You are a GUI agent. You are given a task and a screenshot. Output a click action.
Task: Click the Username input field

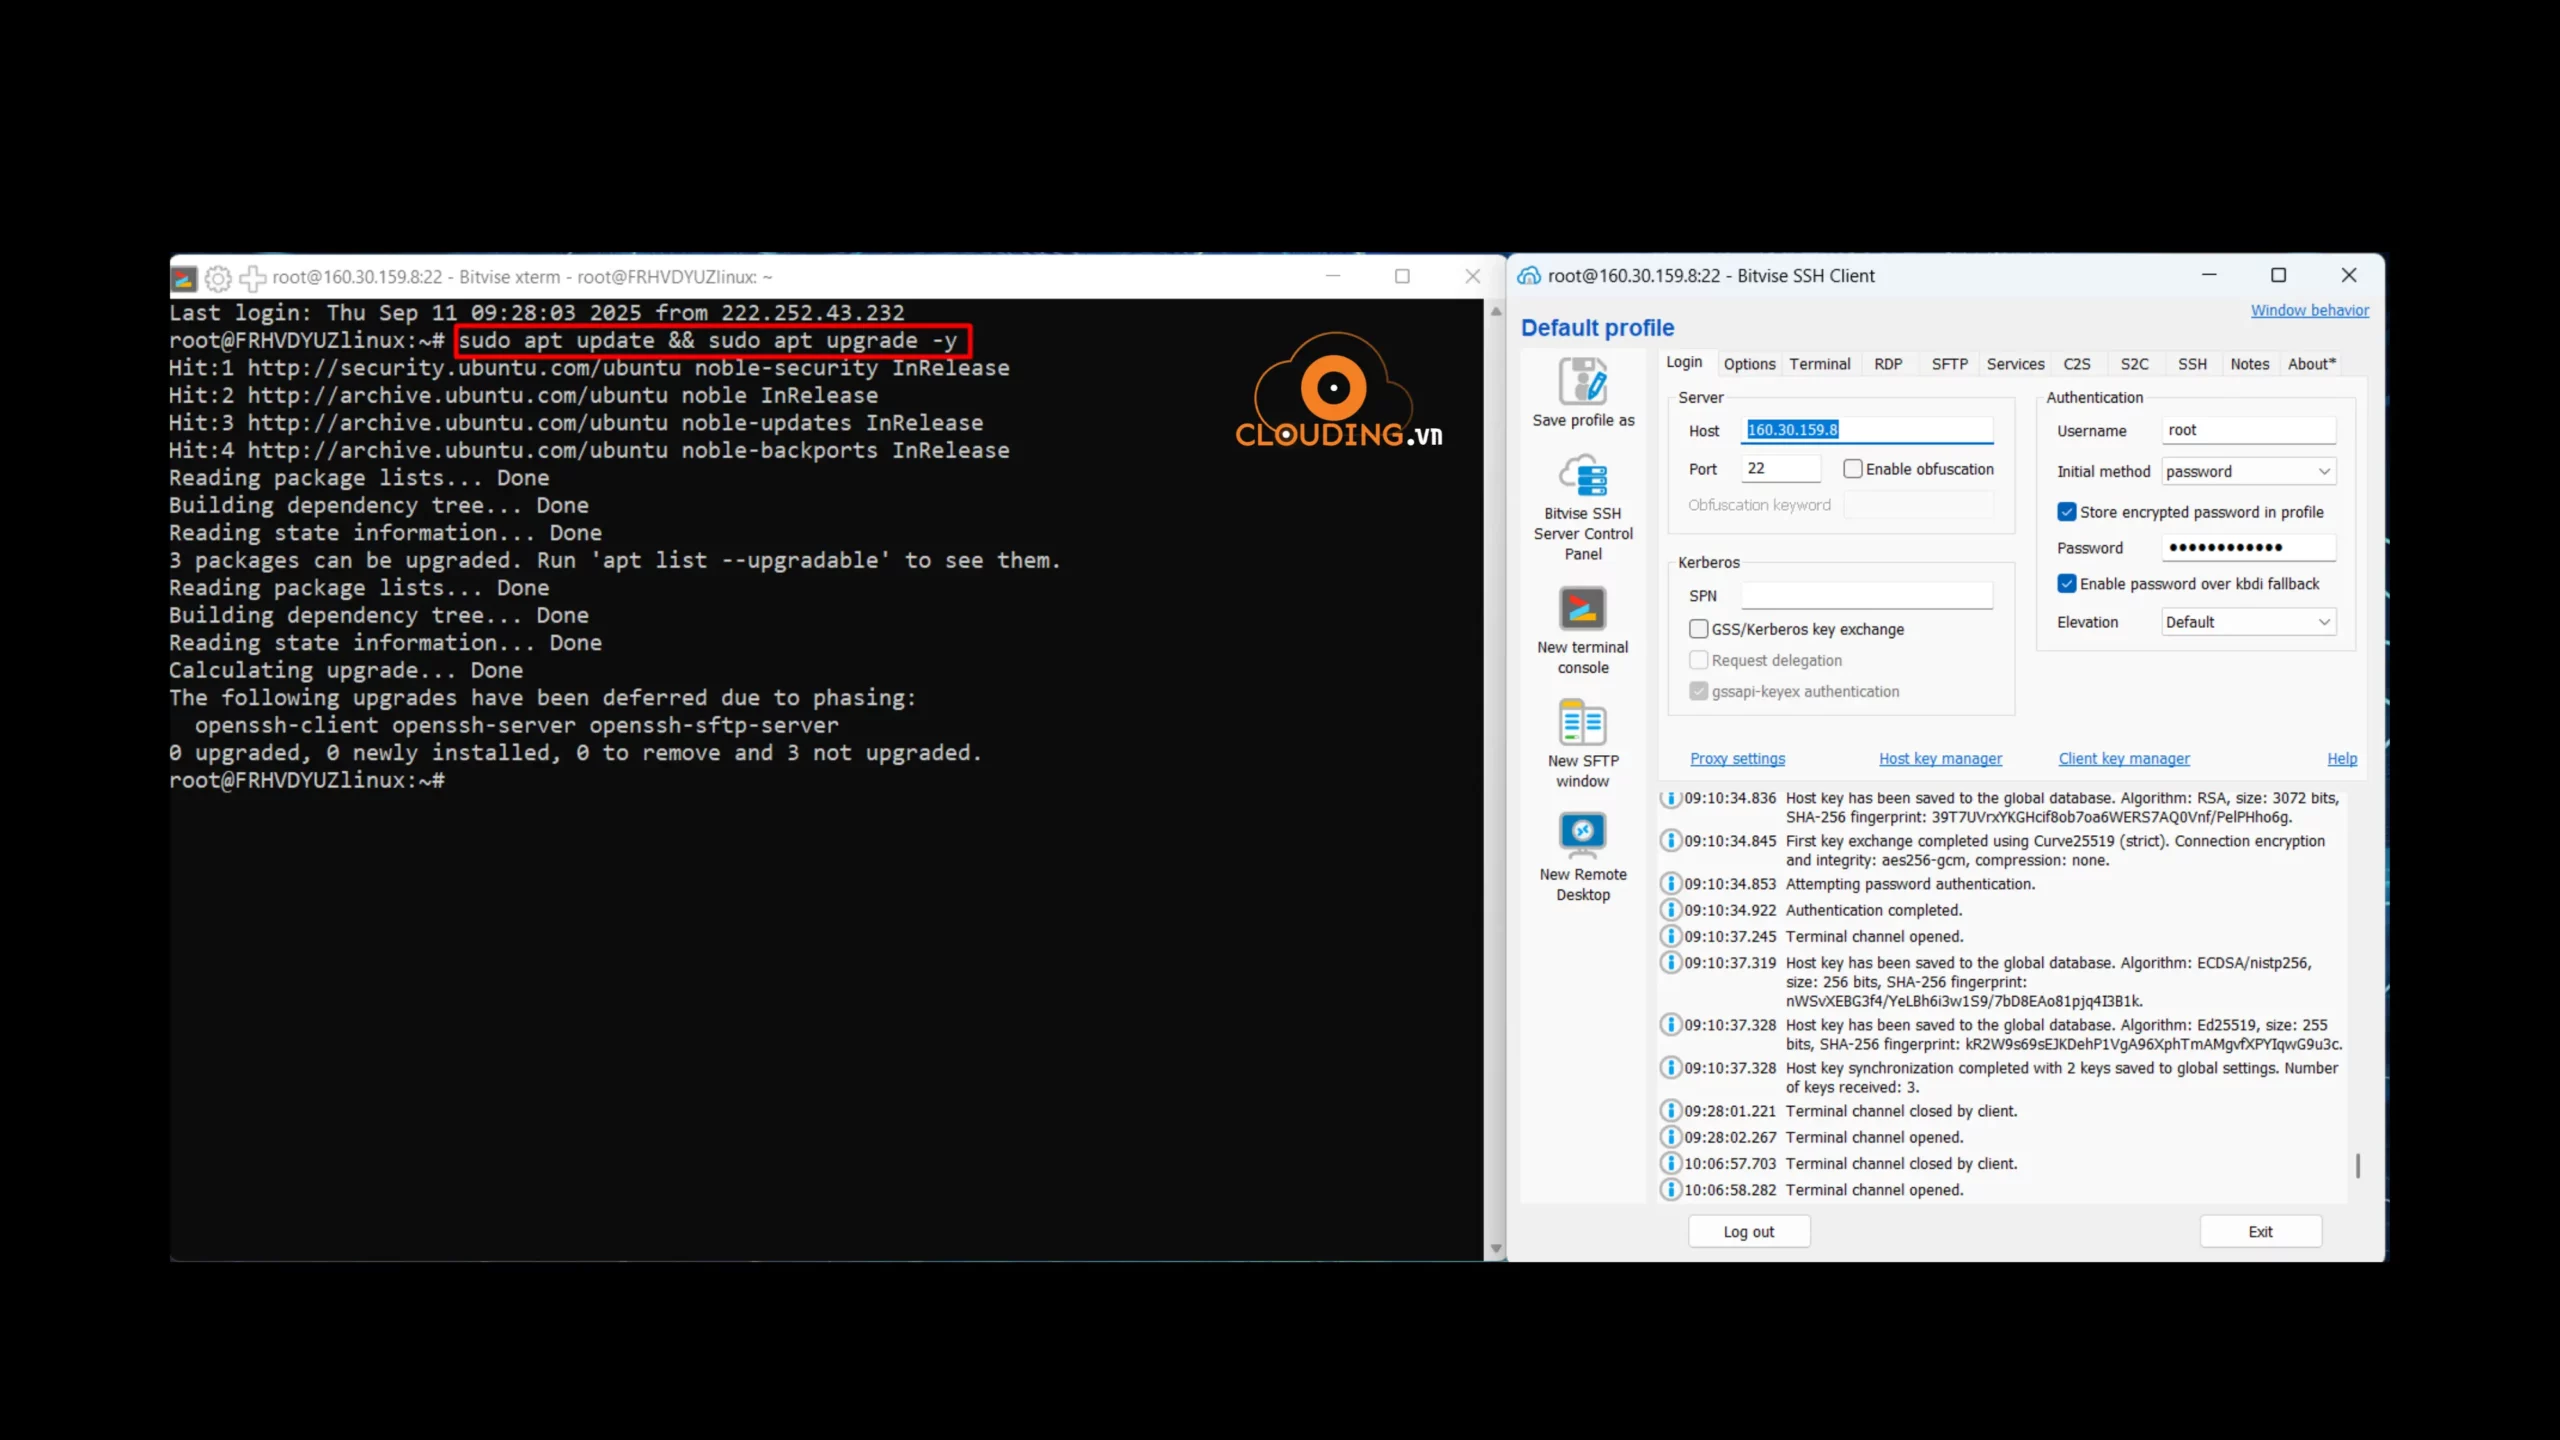coord(2248,430)
